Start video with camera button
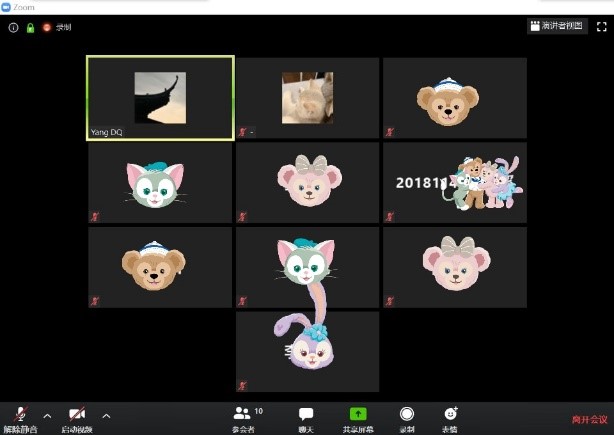614x435 pixels. [x=77, y=417]
